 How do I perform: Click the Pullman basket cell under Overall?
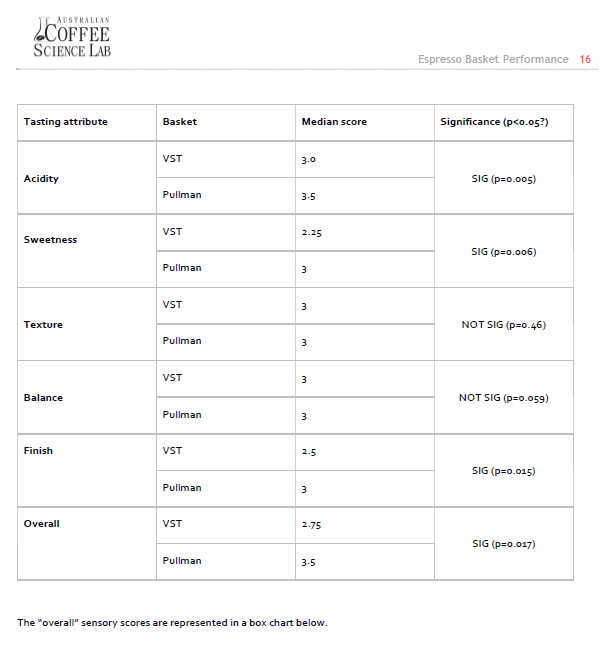[182, 561]
